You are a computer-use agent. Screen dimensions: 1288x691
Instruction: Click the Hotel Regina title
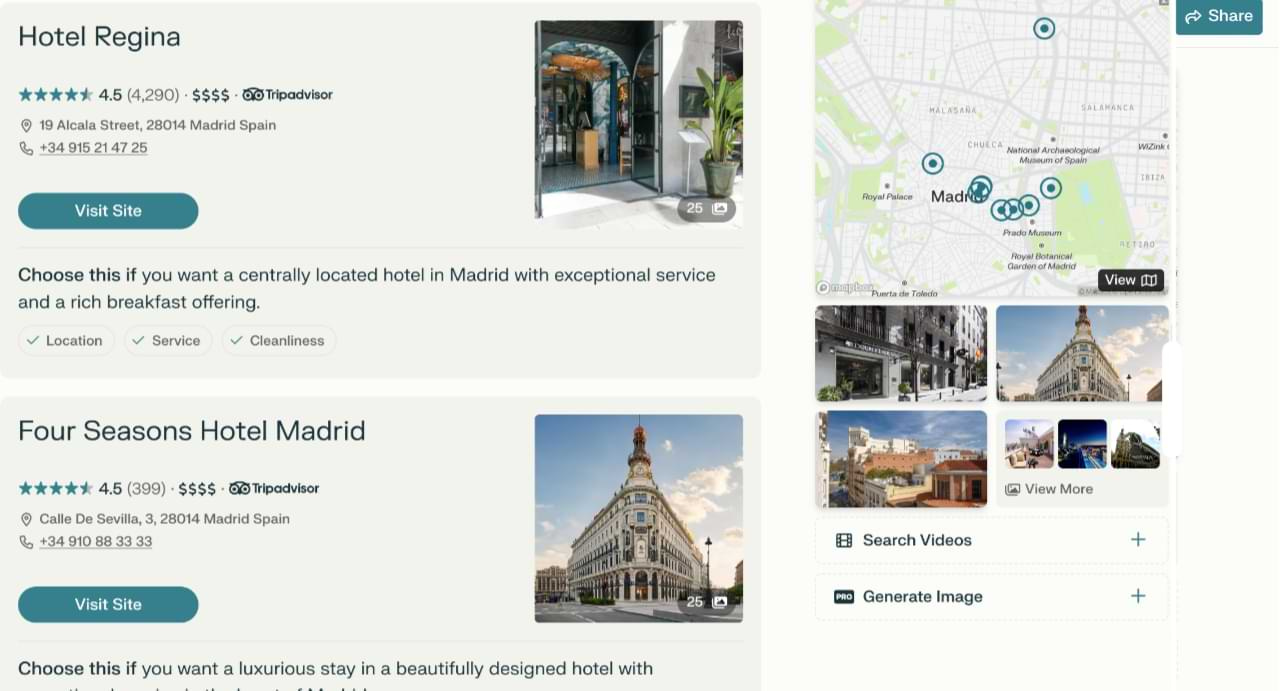99,37
